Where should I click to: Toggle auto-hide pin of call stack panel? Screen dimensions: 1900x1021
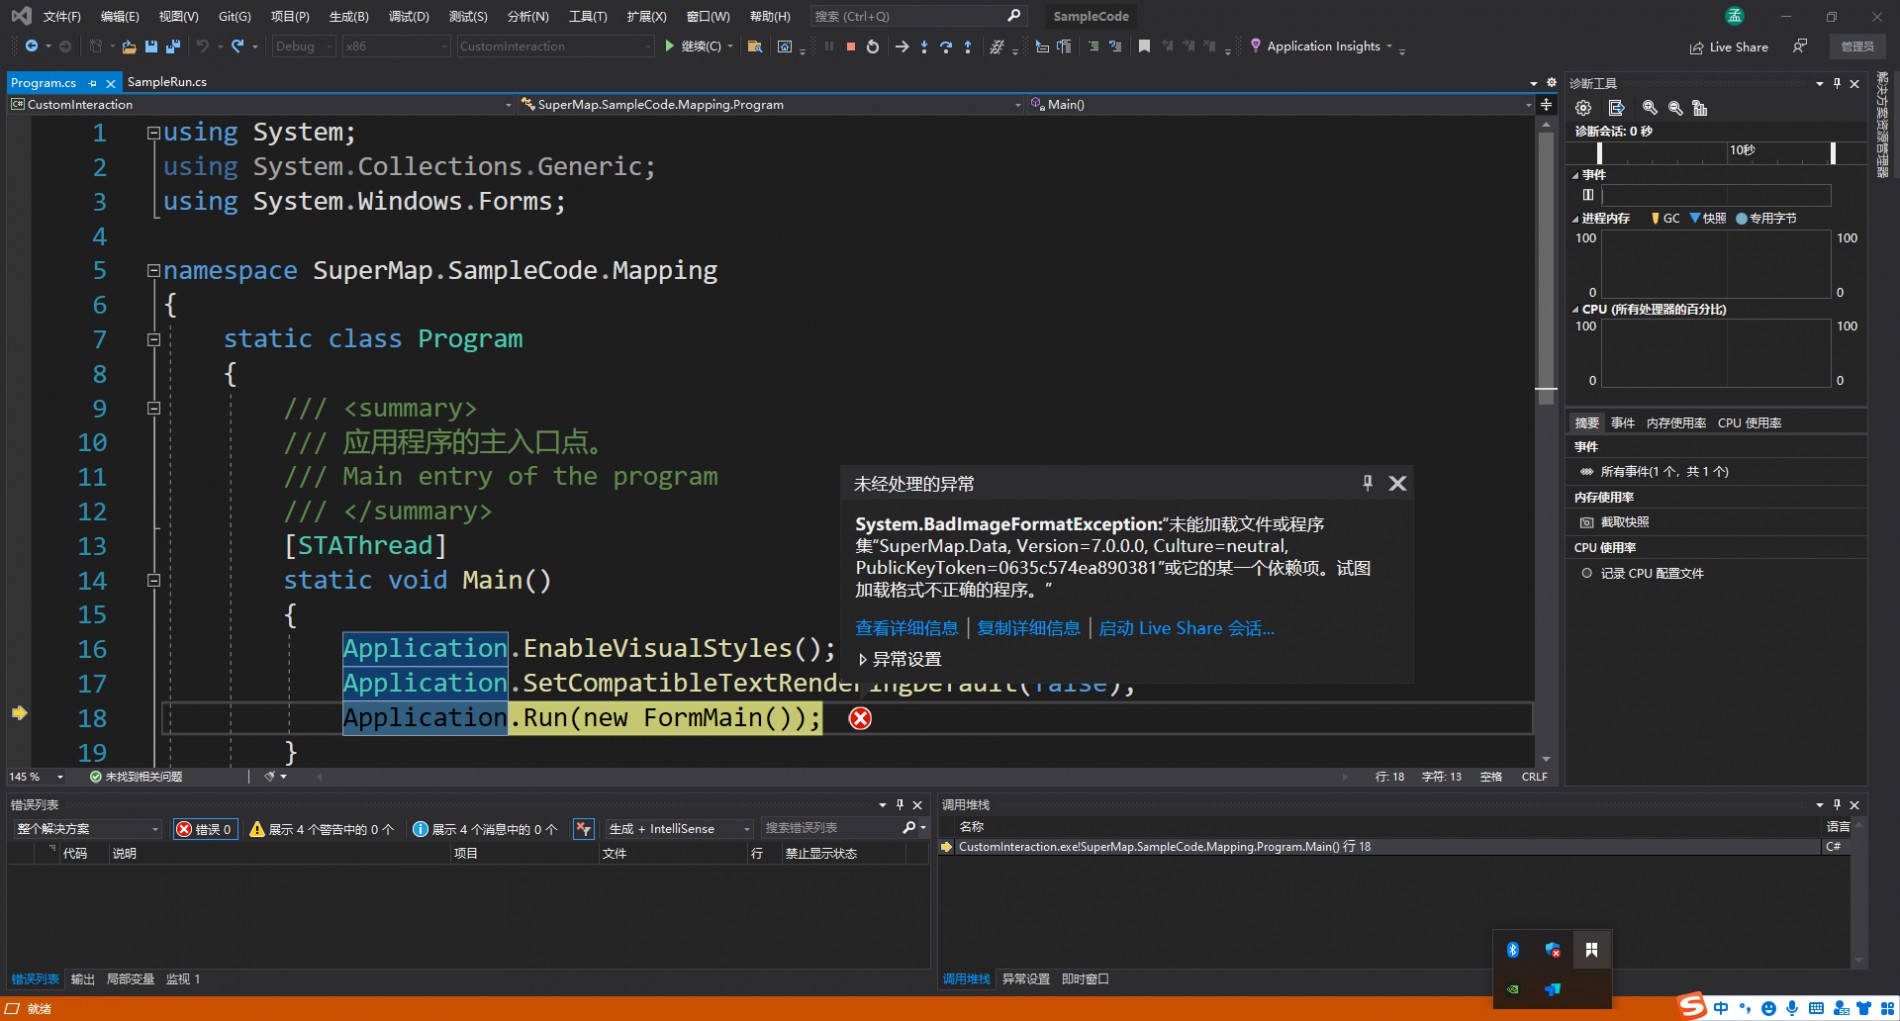[x=1837, y=805]
